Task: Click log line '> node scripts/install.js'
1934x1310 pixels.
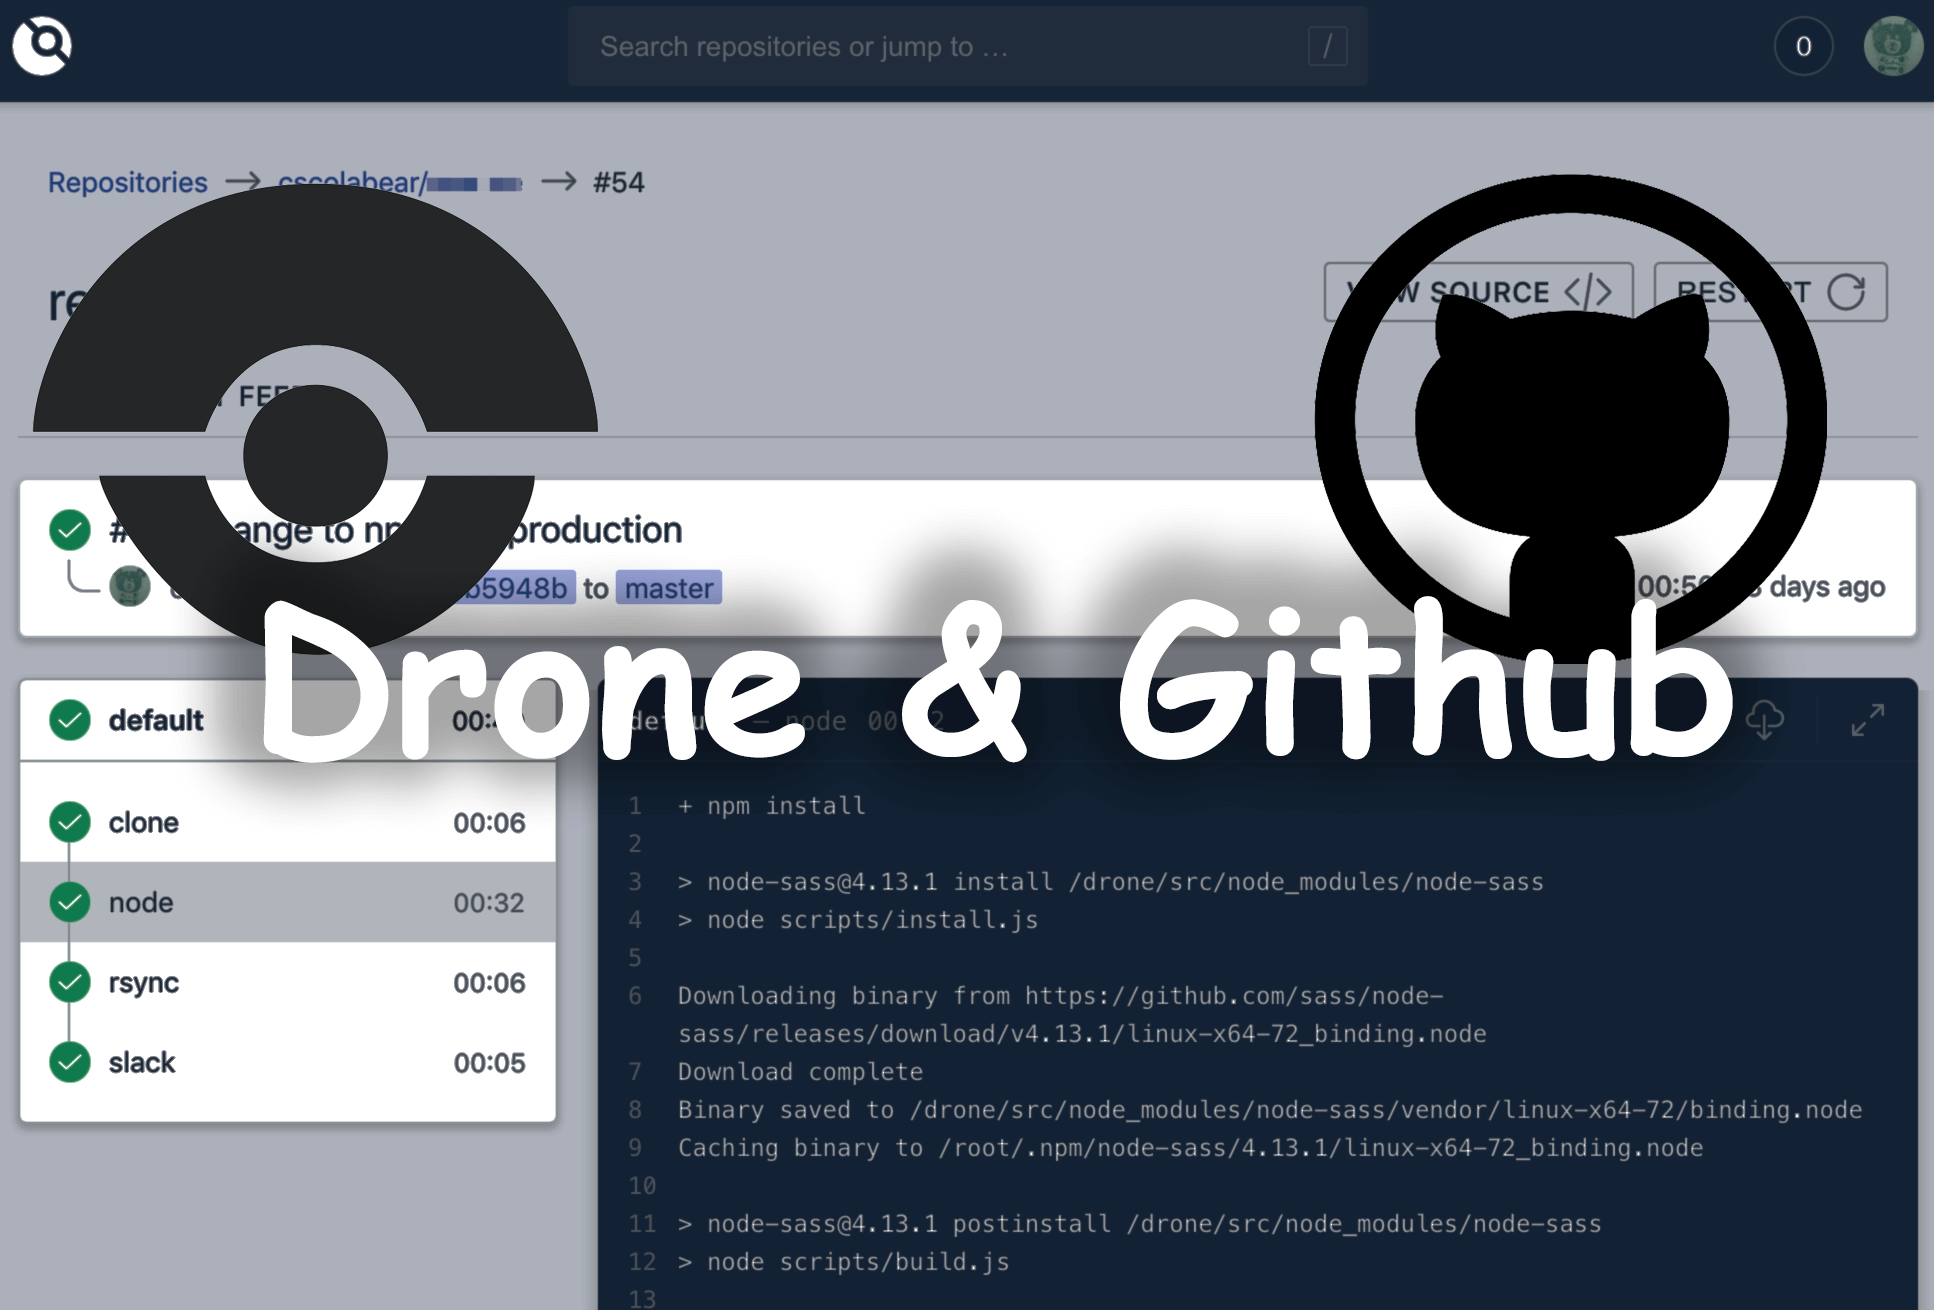Action: pyautogui.click(x=858, y=920)
